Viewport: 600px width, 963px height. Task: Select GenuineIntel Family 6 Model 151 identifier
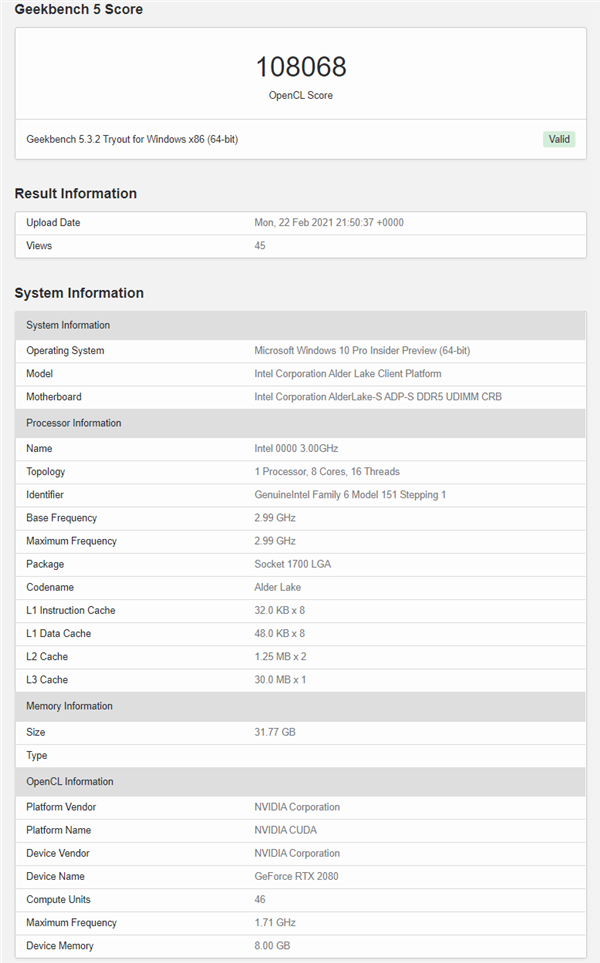pyautogui.click(x=350, y=495)
